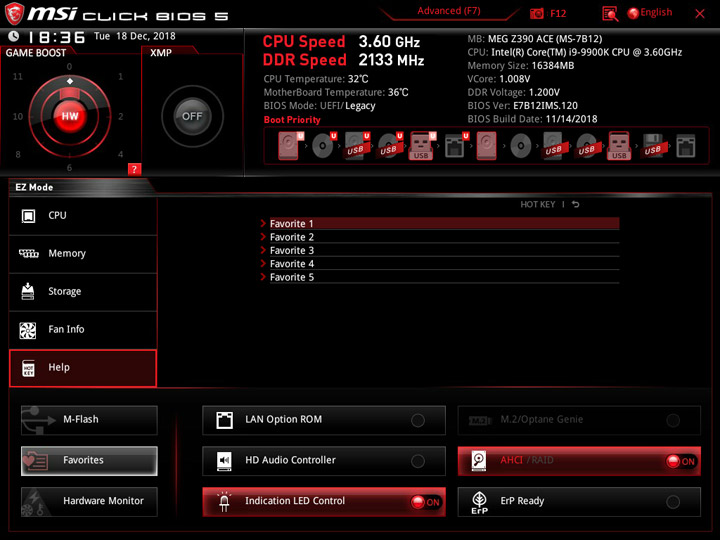This screenshot has width=720, height=540.
Task: Switch off the AHCI / RAID ON toggle
Action: (x=681, y=461)
